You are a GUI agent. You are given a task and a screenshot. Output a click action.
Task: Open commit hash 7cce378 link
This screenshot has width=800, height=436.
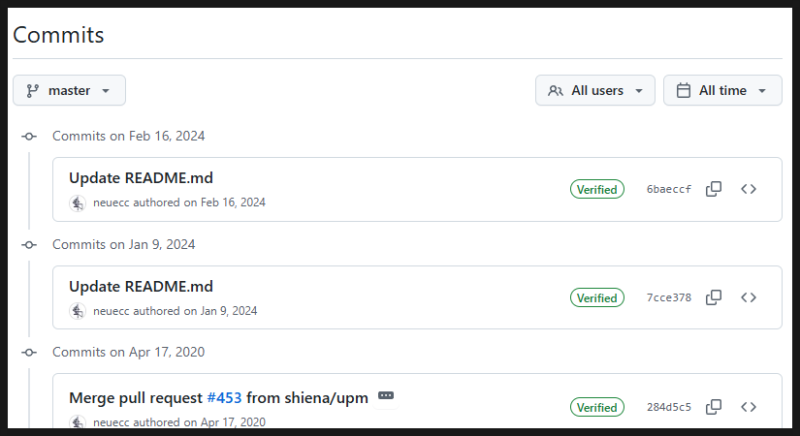669,297
